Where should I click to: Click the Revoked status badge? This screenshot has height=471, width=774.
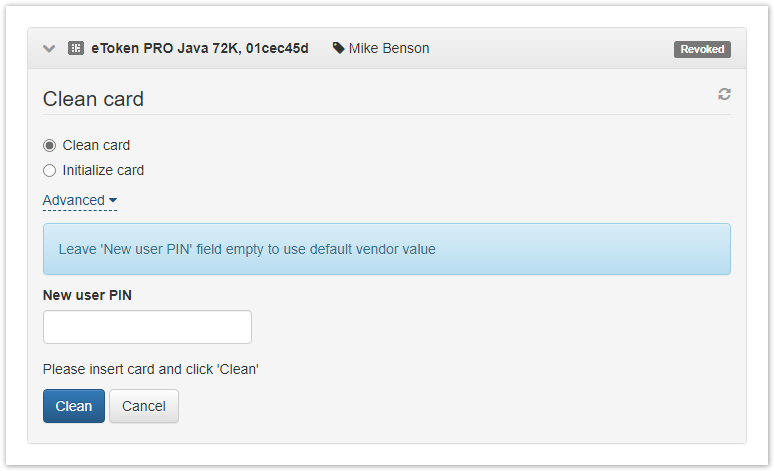pos(702,49)
